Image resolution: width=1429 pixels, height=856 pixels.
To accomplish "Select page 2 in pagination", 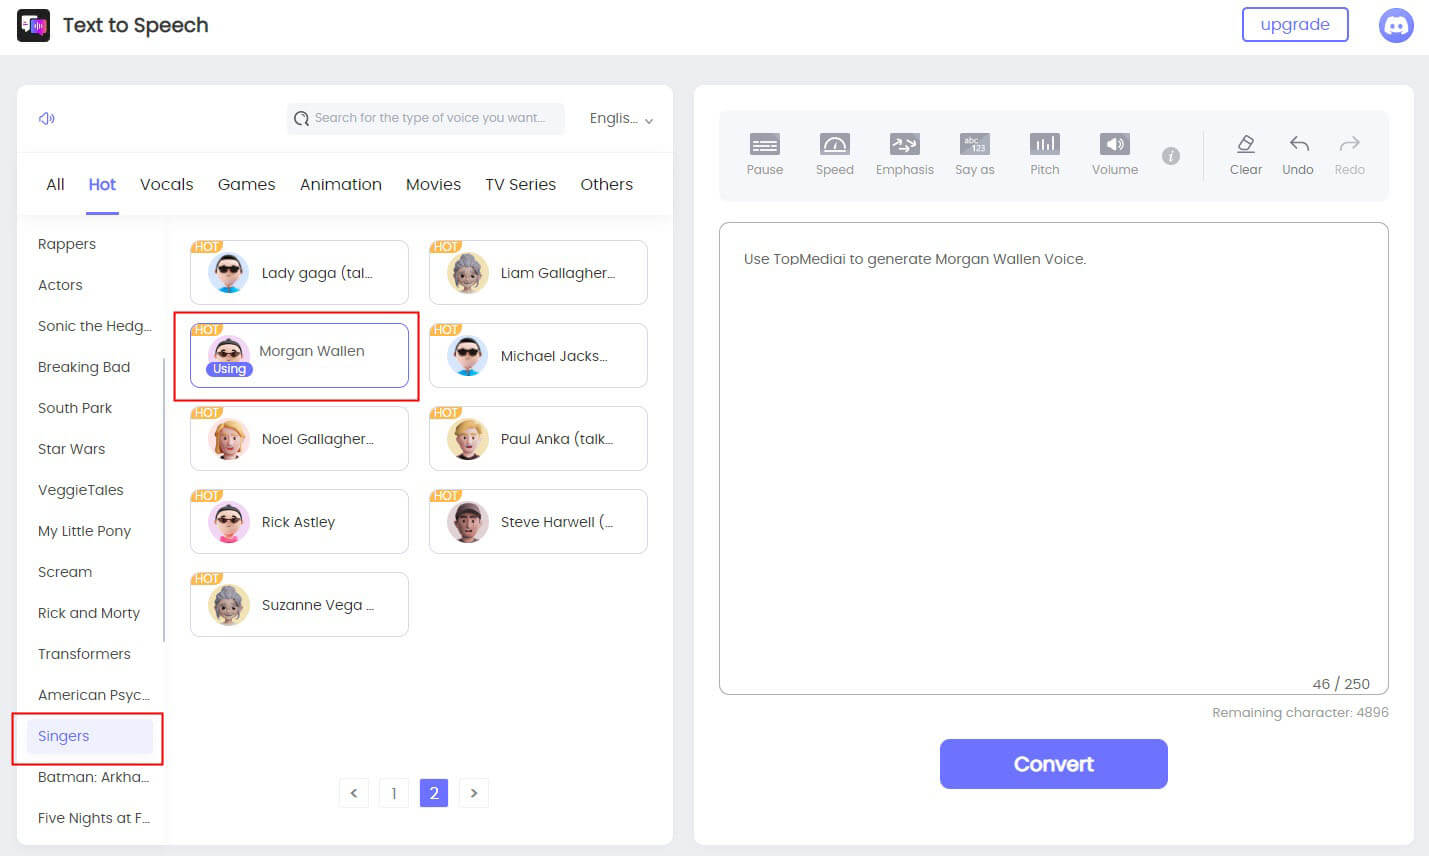I will (x=434, y=793).
